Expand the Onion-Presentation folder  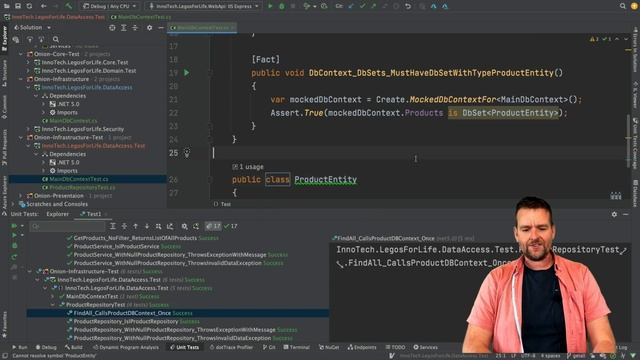tap(21, 196)
